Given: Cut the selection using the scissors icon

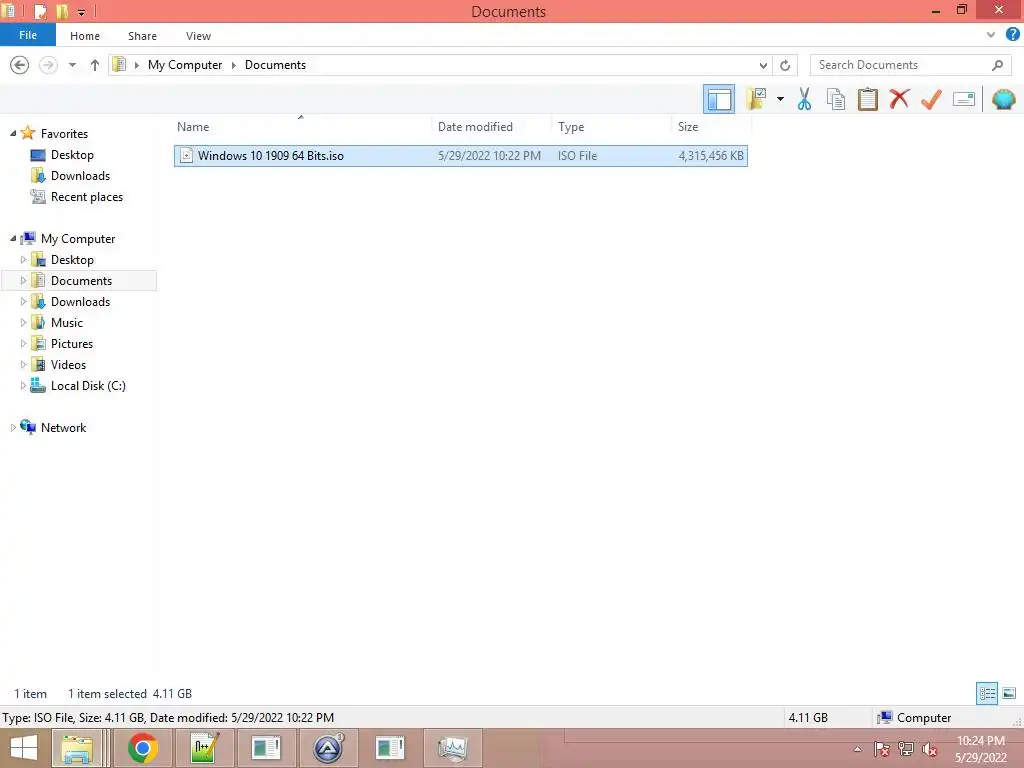Looking at the screenshot, I should (804, 99).
